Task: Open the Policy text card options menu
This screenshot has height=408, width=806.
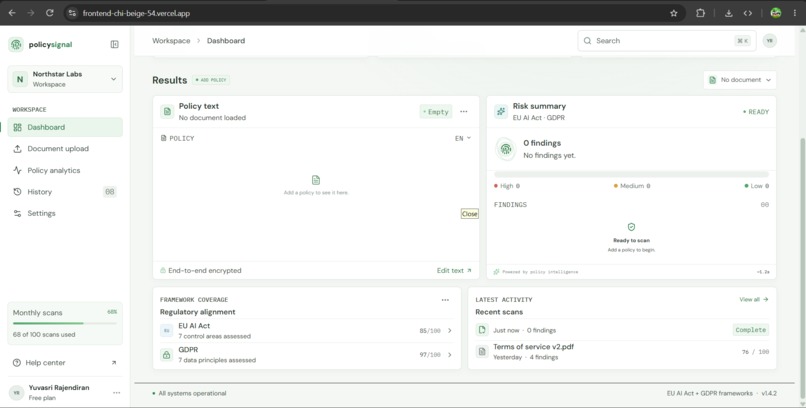Action: click(464, 112)
